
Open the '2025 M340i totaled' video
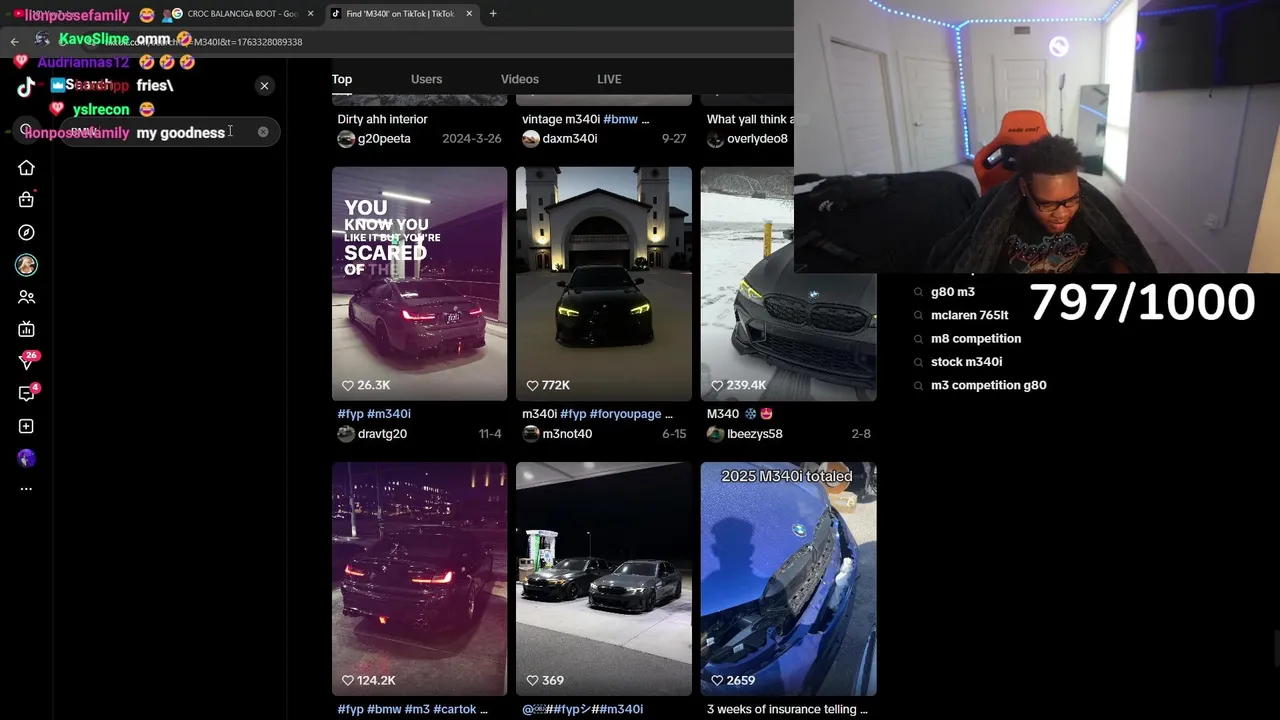[x=788, y=579]
